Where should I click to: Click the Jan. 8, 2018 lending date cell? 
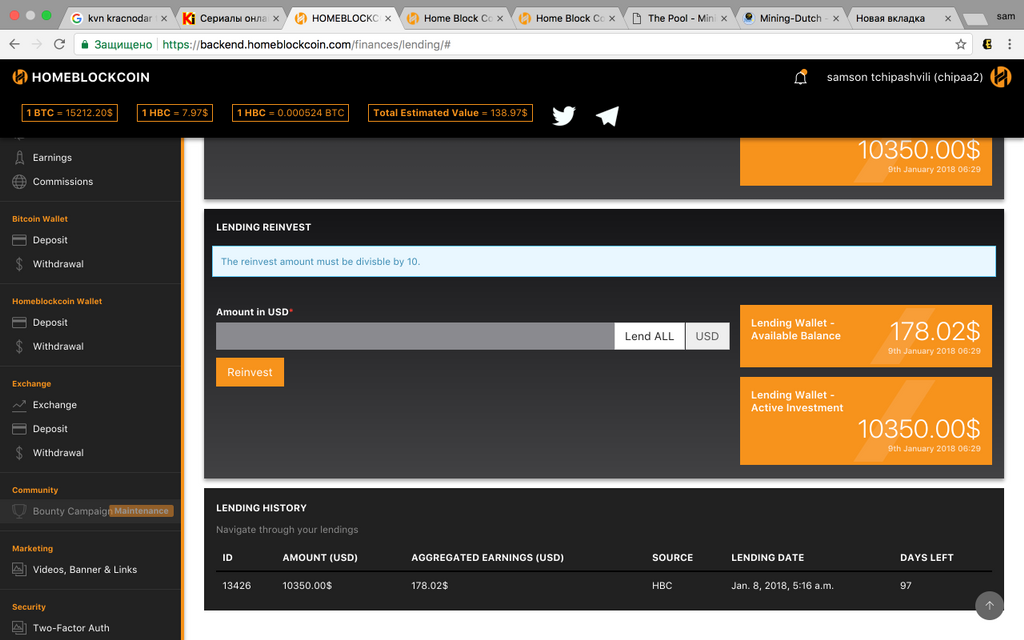(782, 585)
